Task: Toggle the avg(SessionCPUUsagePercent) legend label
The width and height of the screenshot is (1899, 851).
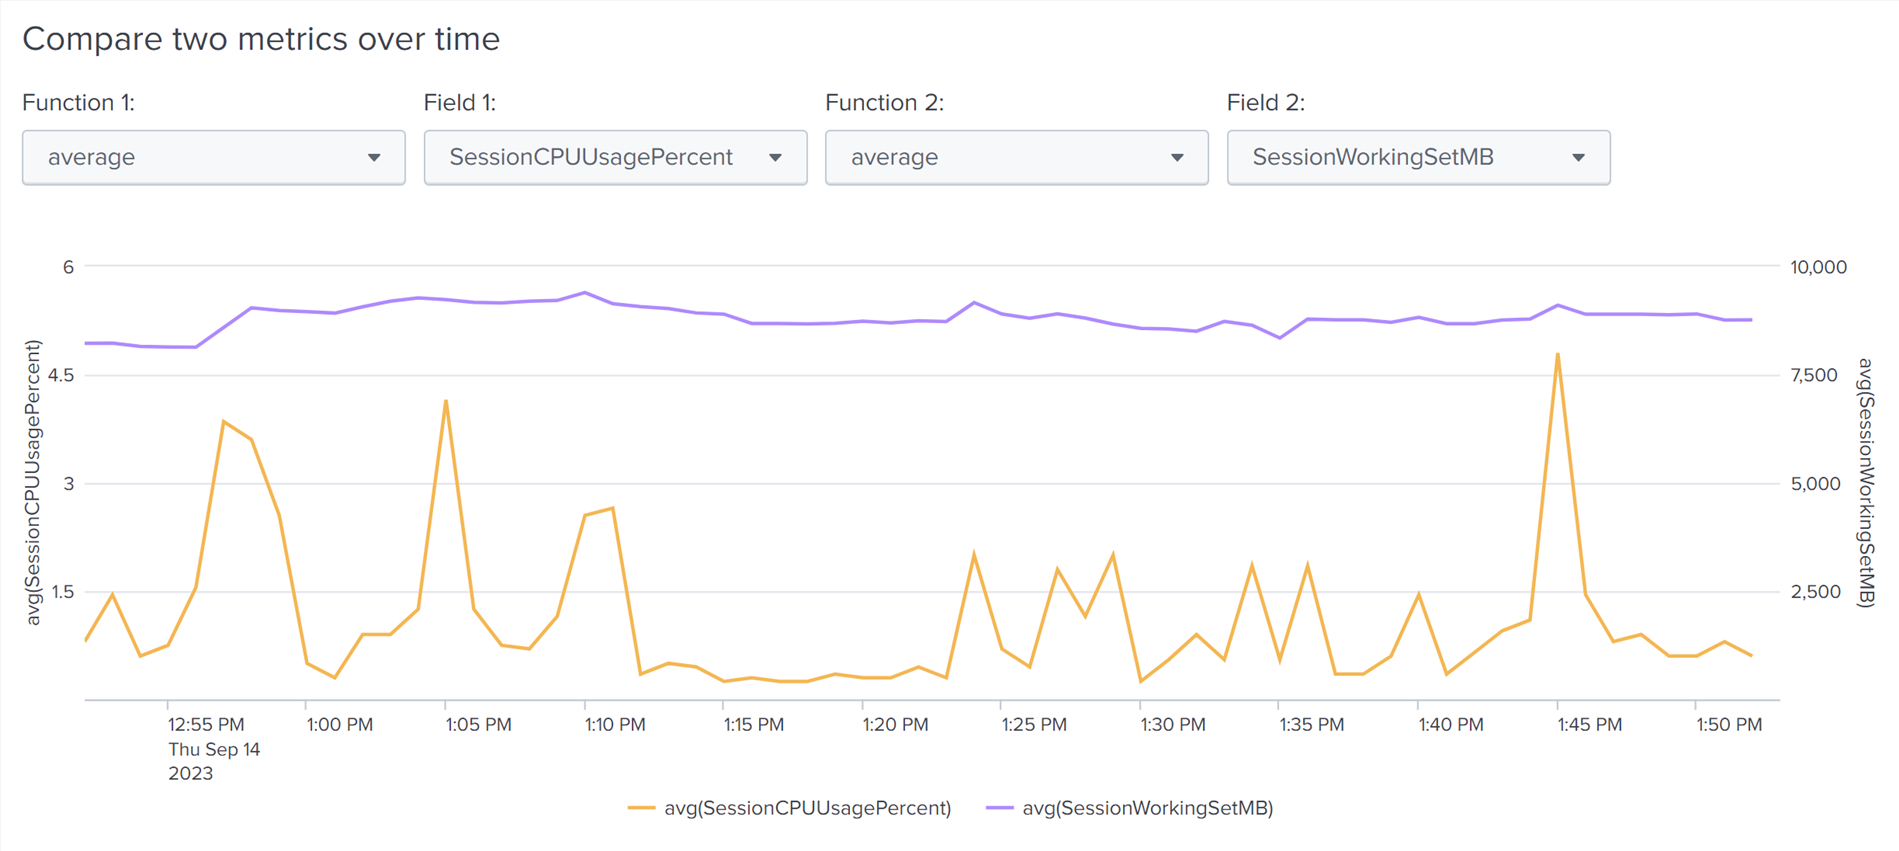Action: (807, 808)
